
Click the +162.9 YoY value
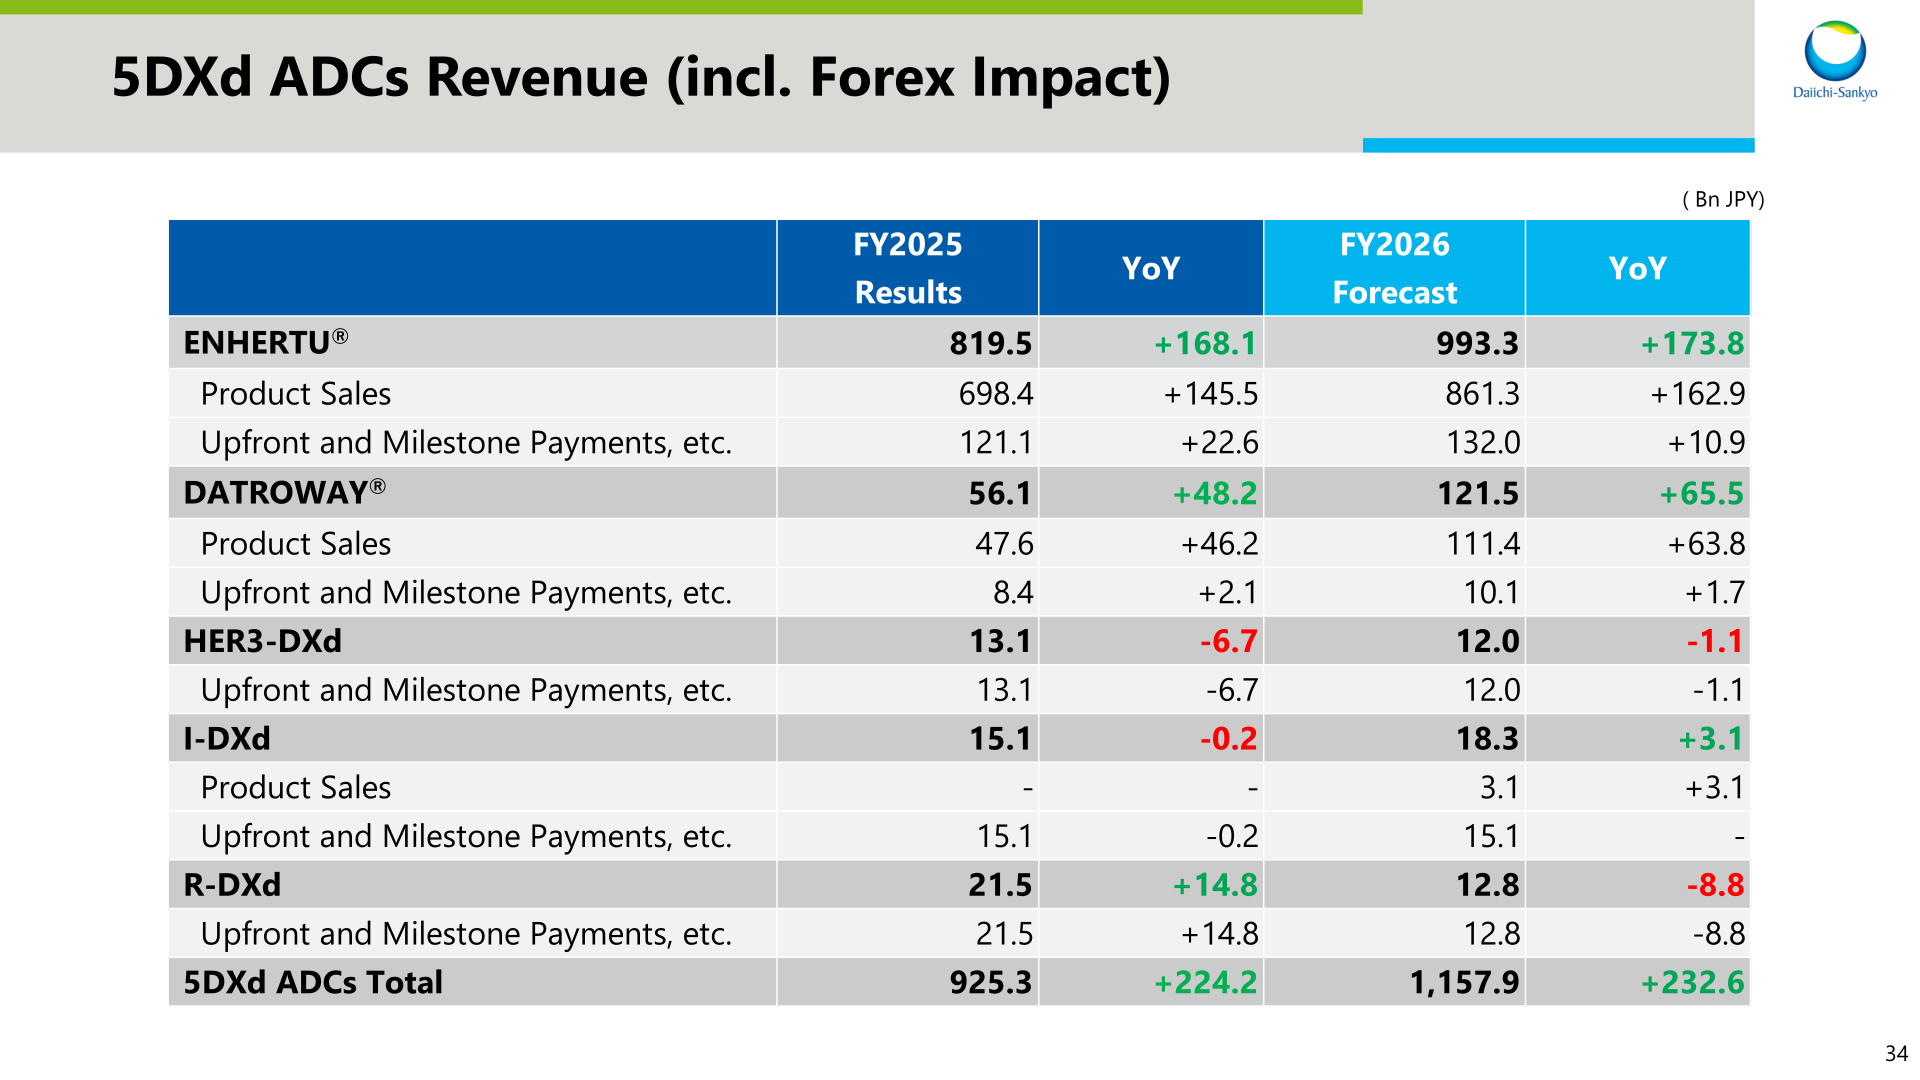pyautogui.click(x=1698, y=393)
